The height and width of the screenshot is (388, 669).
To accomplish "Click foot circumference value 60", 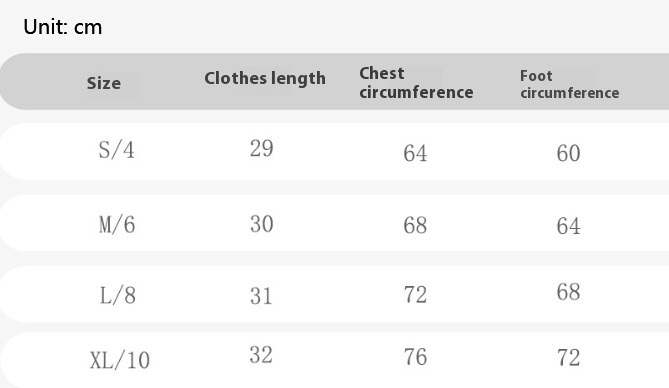I will click(x=568, y=153).
